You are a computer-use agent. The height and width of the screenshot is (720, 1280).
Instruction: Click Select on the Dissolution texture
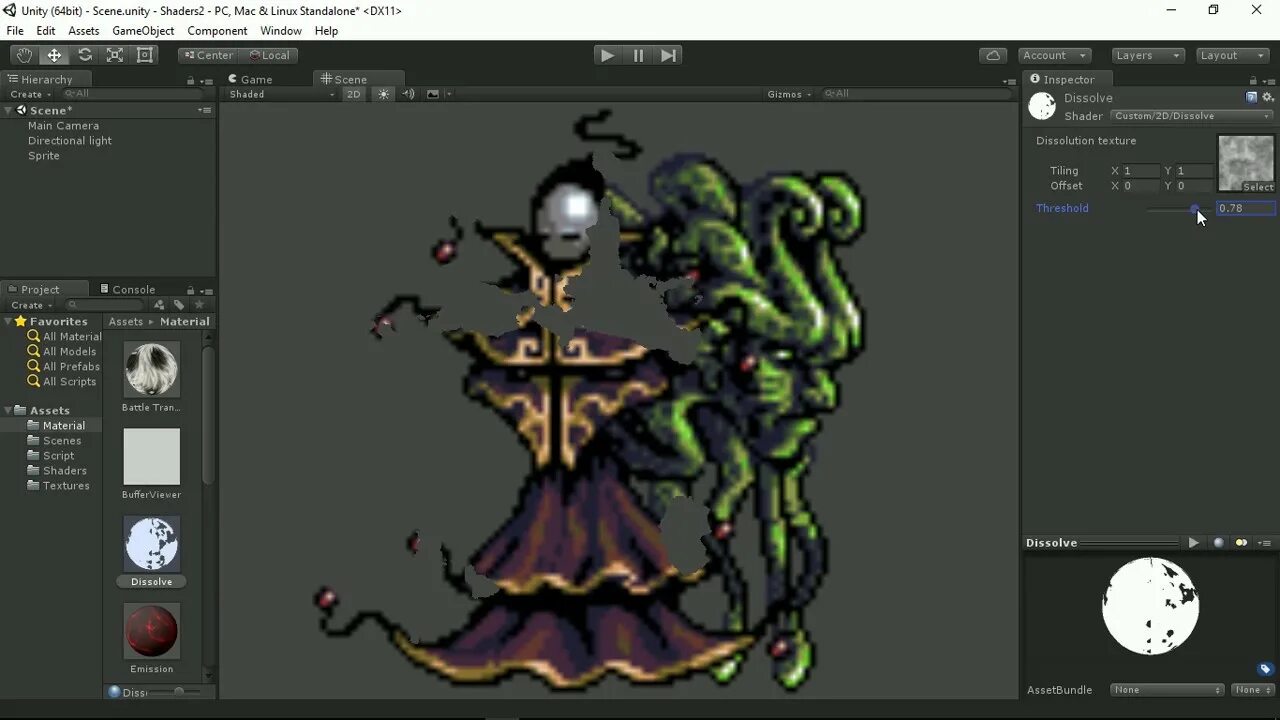pos(1258,187)
